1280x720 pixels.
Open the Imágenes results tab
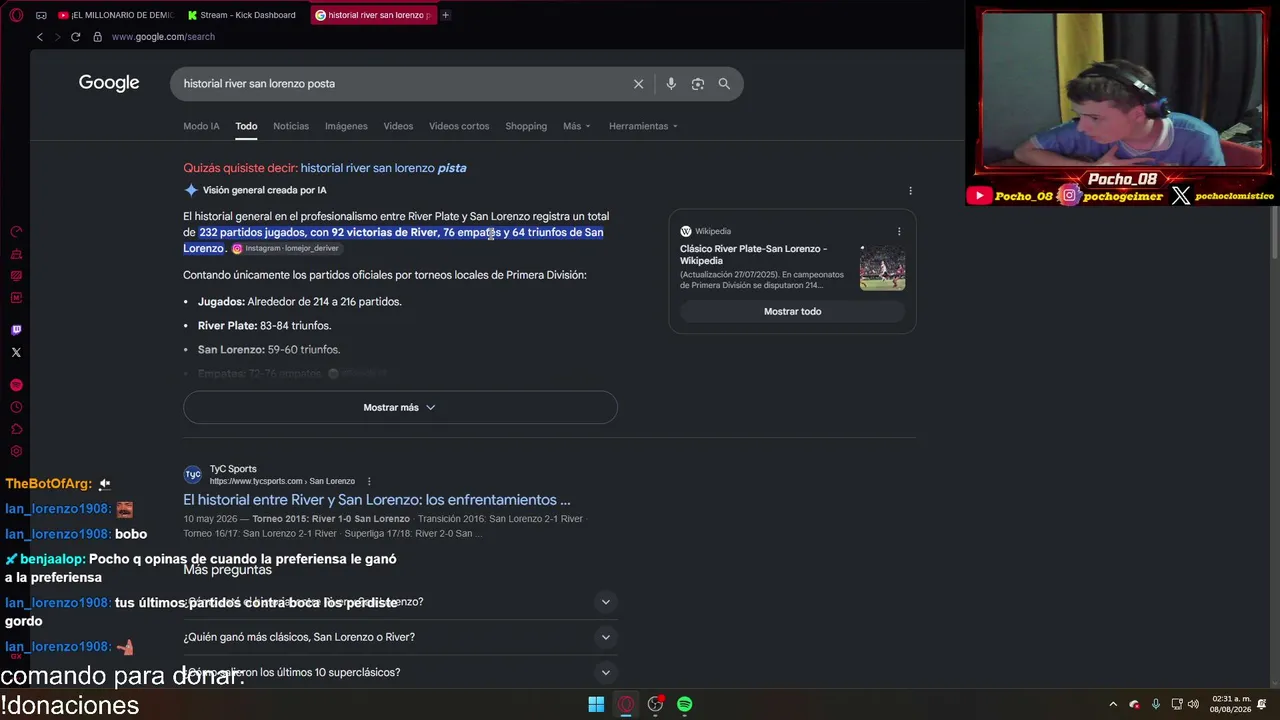[x=346, y=126]
